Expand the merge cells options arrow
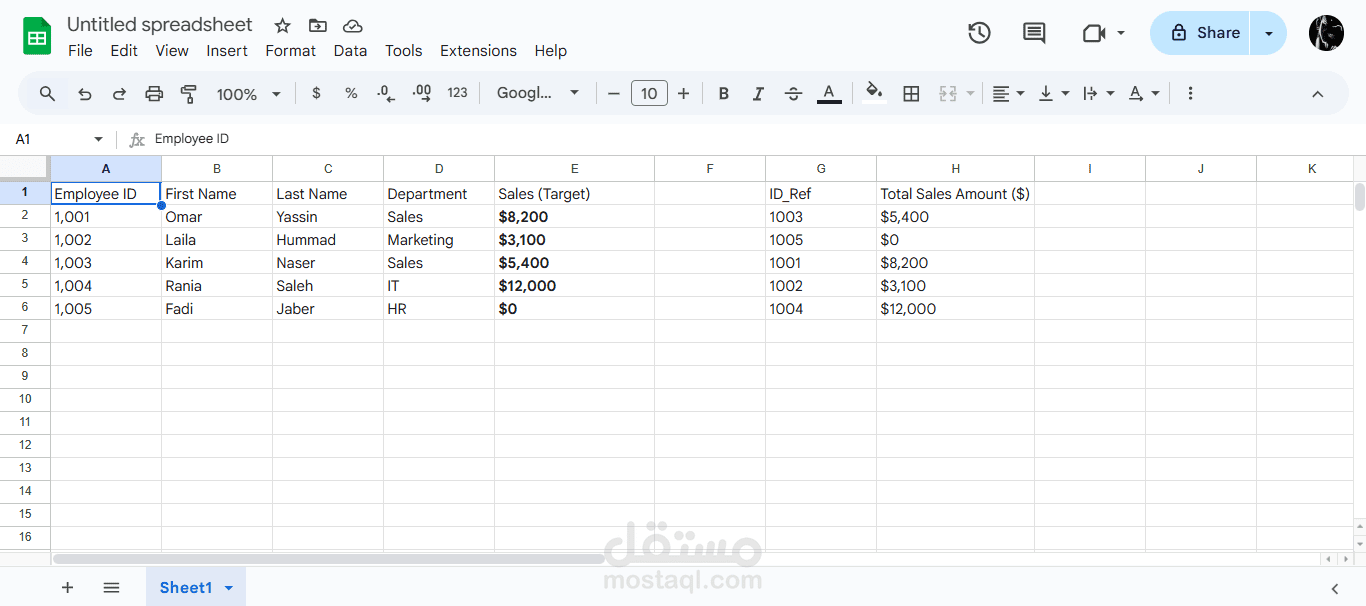Screen dimensions: 1366x606 (x=970, y=93)
